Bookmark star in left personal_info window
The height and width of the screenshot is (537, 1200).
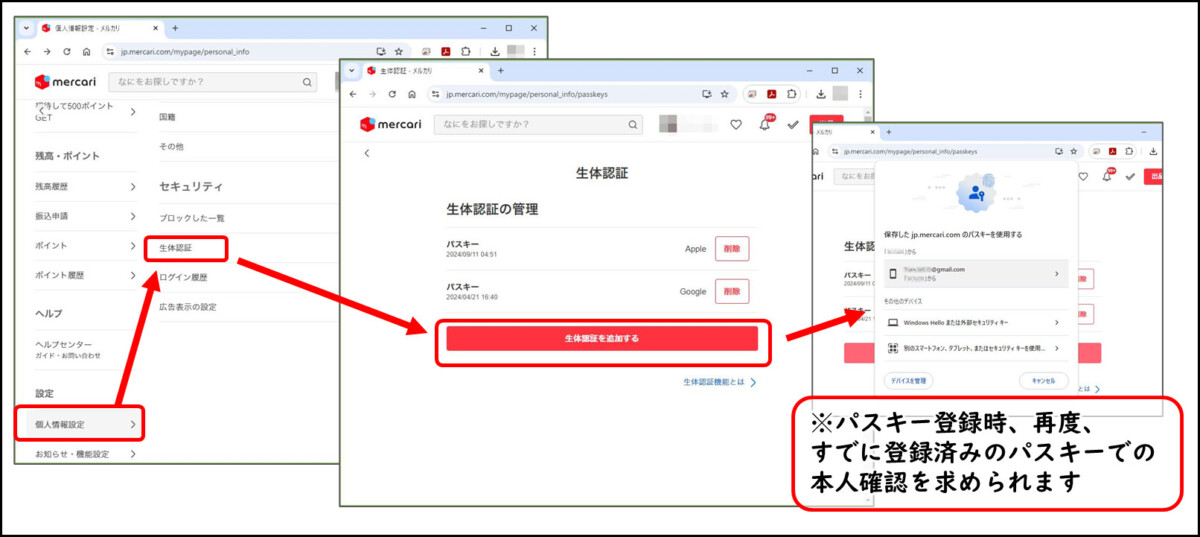[x=399, y=51]
